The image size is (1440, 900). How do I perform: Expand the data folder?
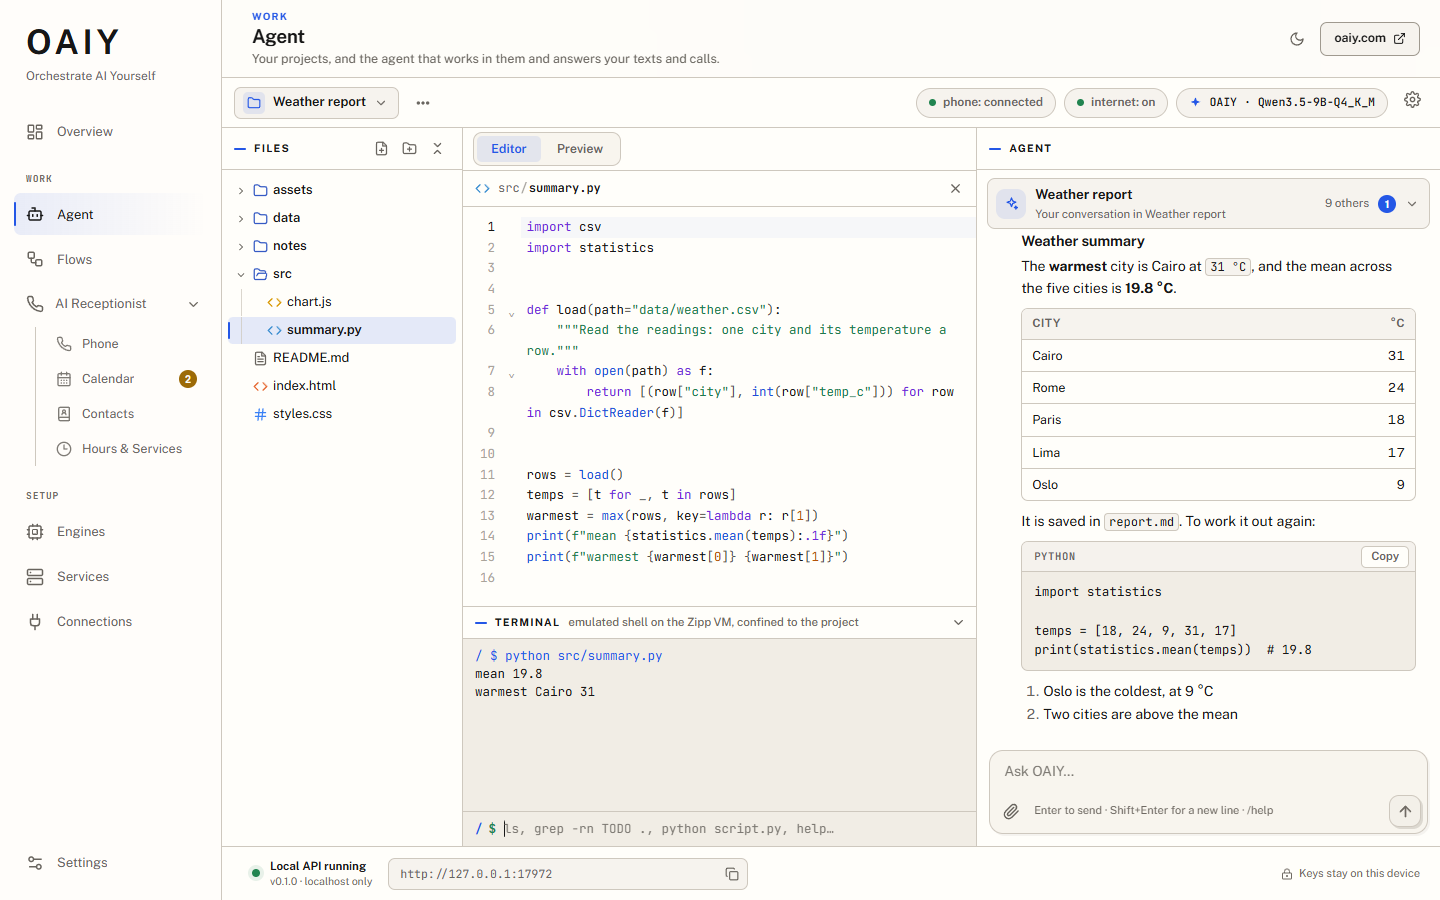241,218
